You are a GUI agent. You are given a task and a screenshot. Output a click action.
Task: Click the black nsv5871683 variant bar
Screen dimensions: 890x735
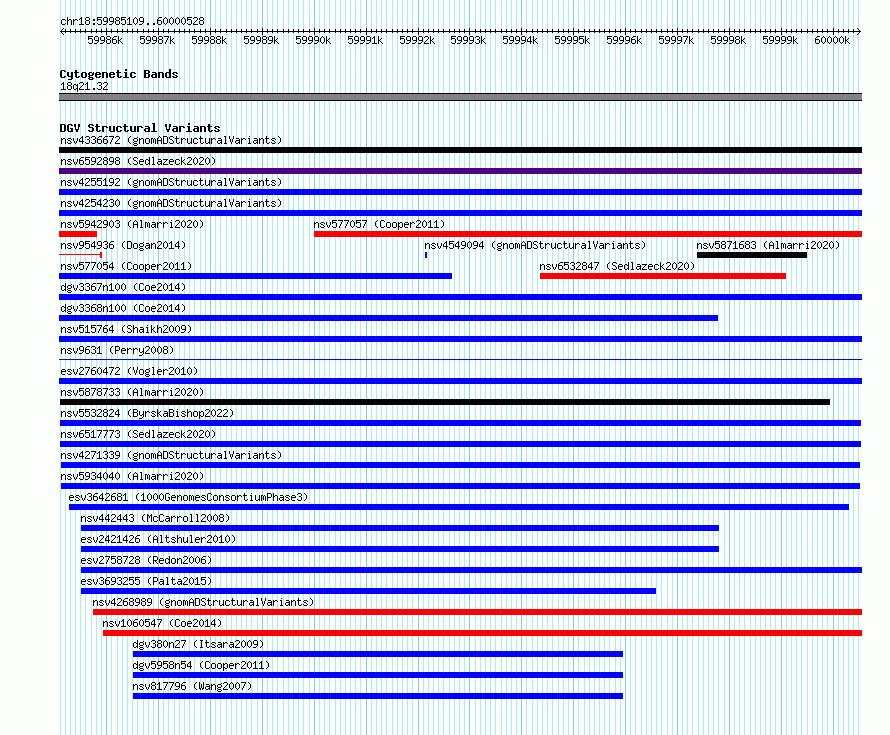752,255
